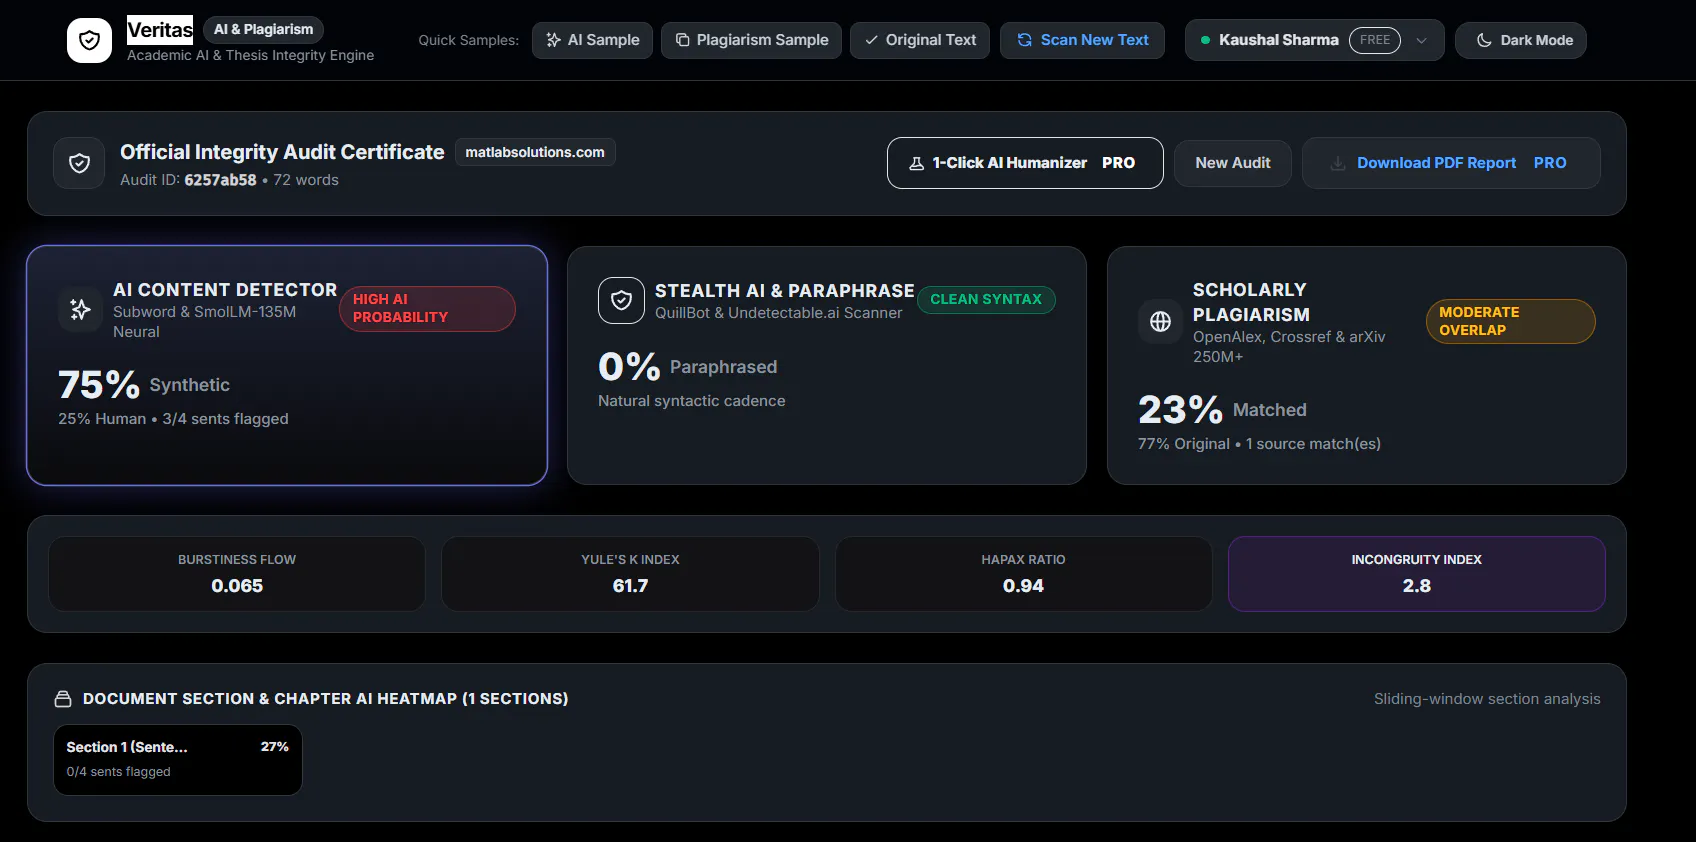Click 'Subword & SmolLM-135M Neural' subtitle
The image size is (1696, 842).
coord(205,322)
